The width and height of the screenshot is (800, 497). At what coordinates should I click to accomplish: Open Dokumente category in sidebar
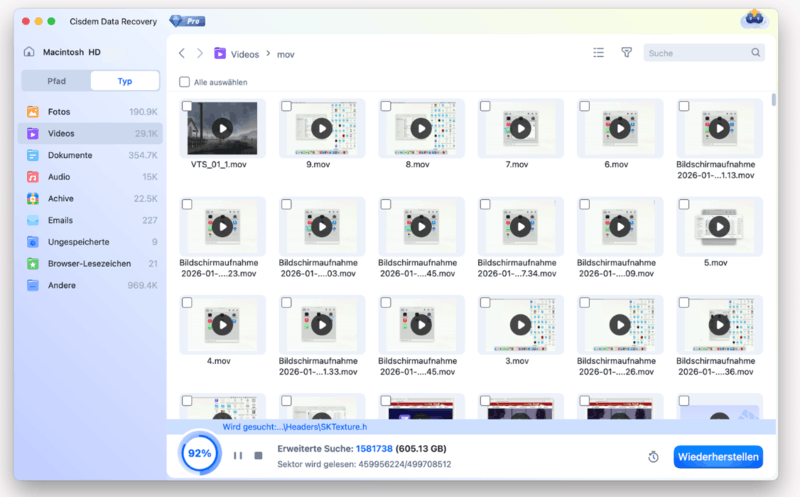(x=70, y=155)
